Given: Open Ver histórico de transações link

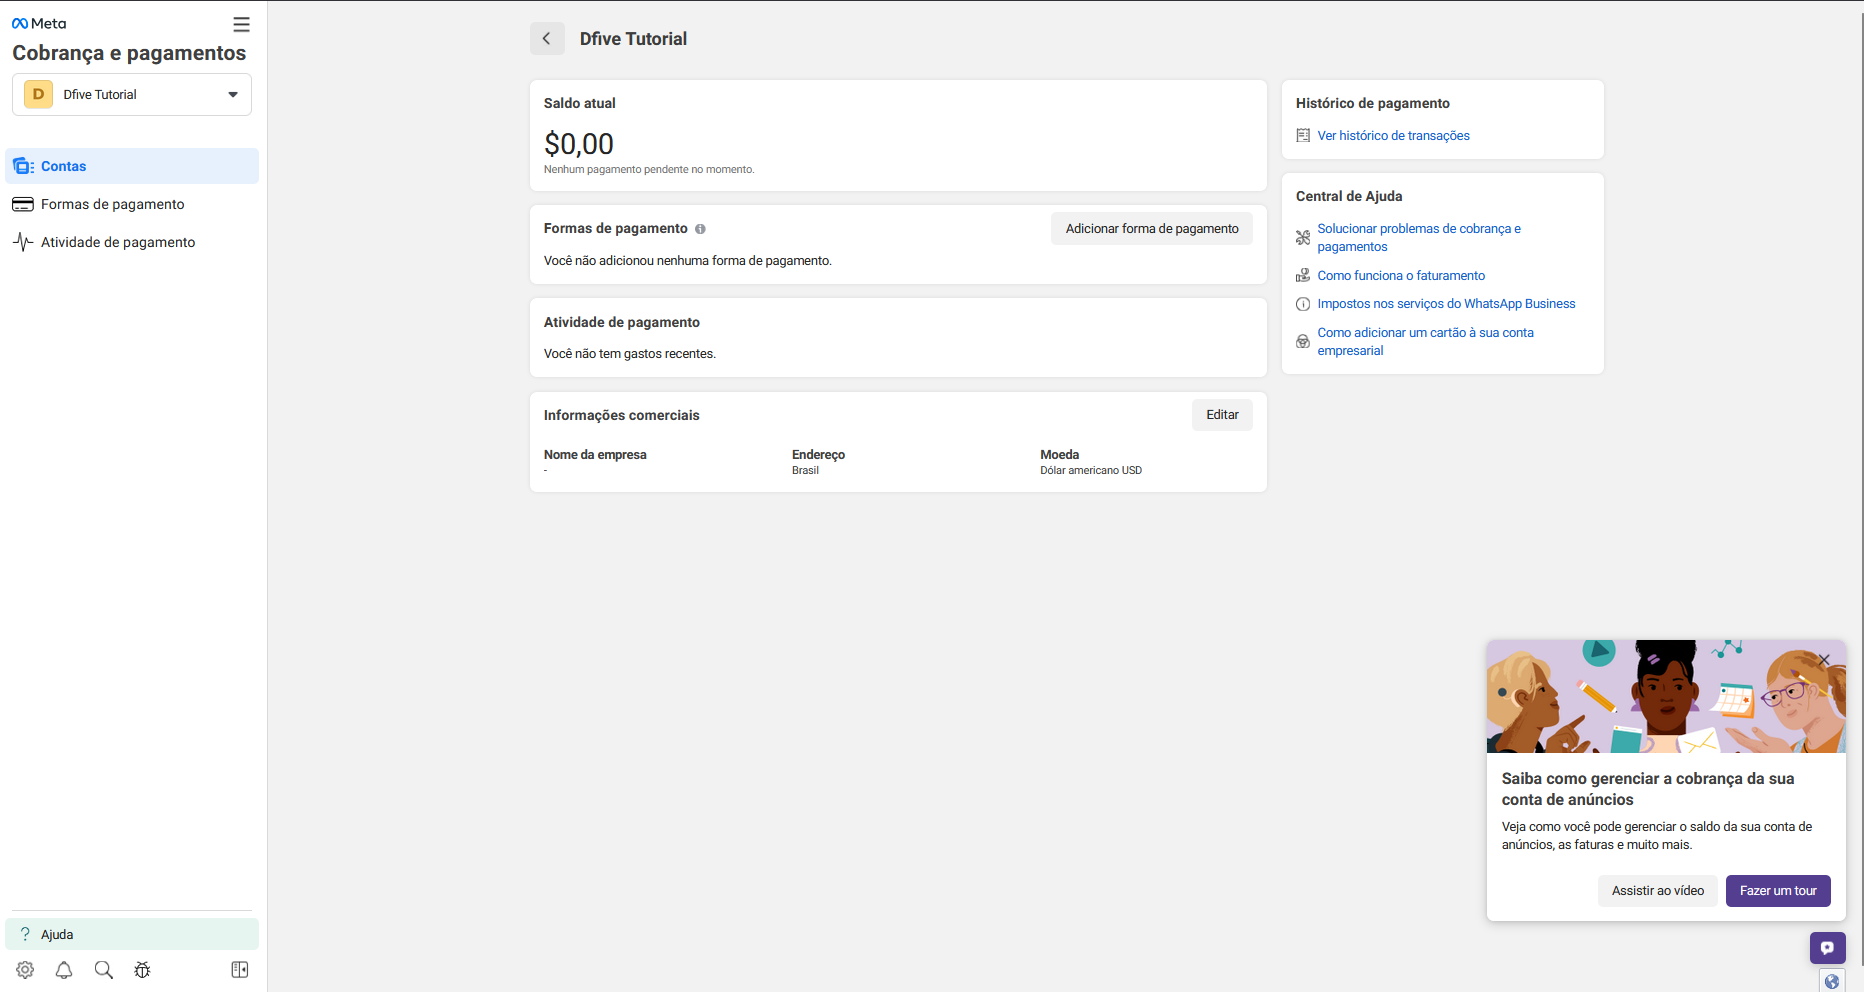Looking at the screenshot, I should [1392, 136].
